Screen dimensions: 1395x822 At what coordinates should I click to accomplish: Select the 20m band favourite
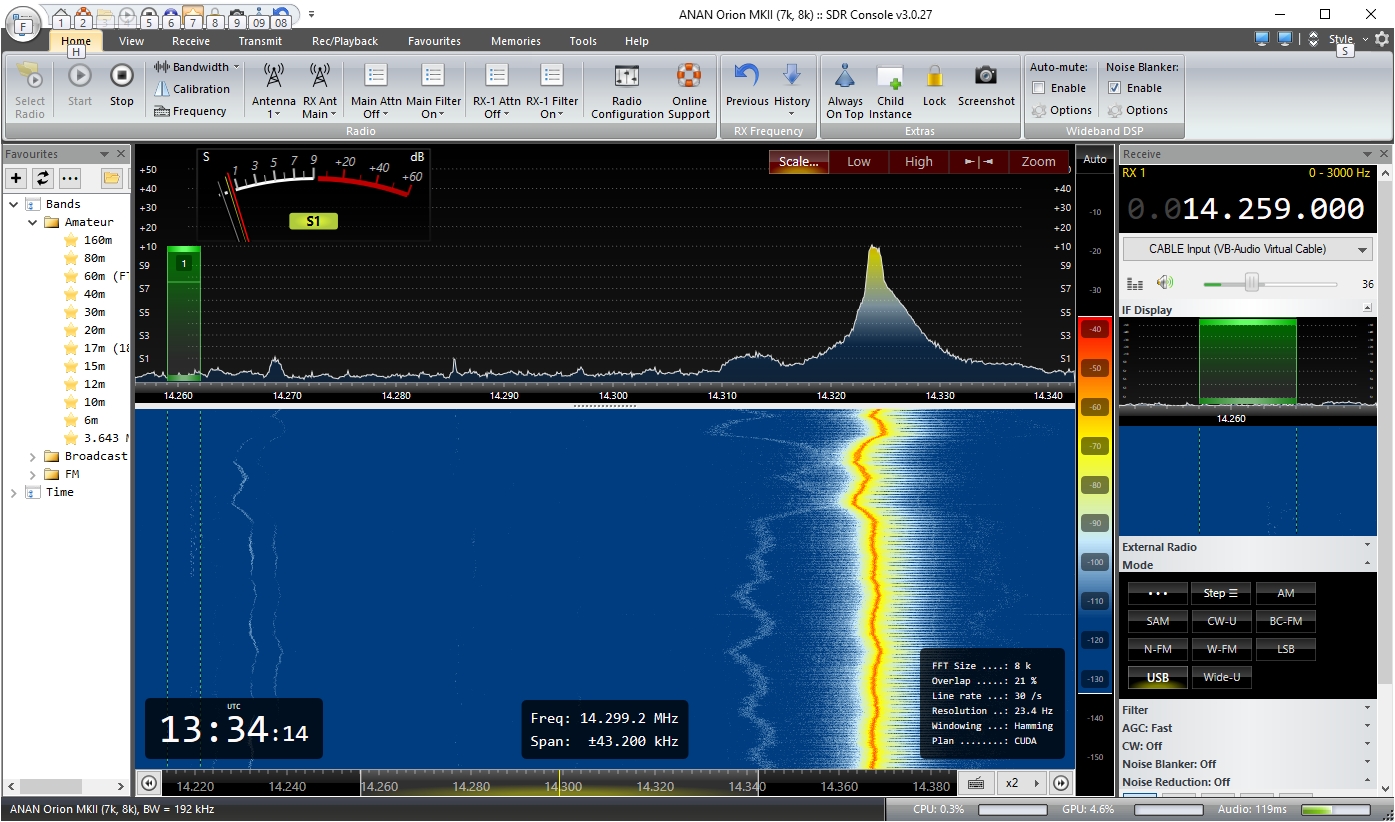tap(94, 330)
